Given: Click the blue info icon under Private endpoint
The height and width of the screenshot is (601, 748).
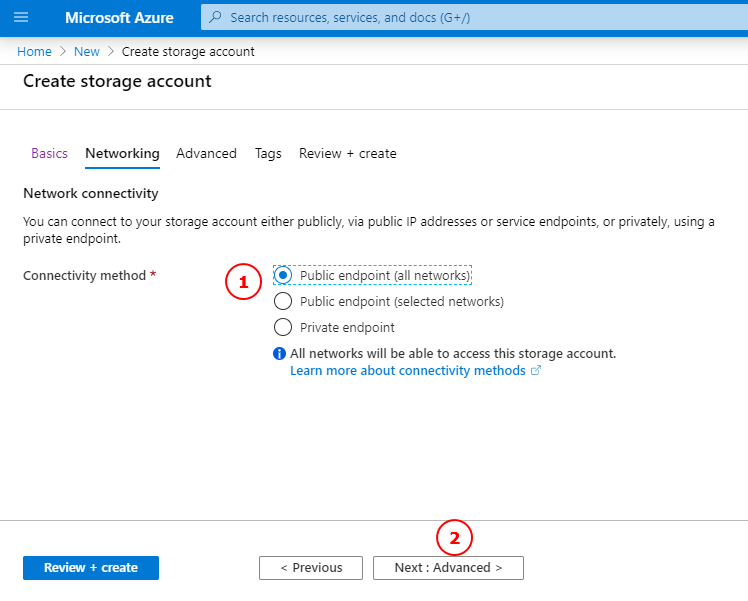Looking at the screenshot, I should [280, 353].
